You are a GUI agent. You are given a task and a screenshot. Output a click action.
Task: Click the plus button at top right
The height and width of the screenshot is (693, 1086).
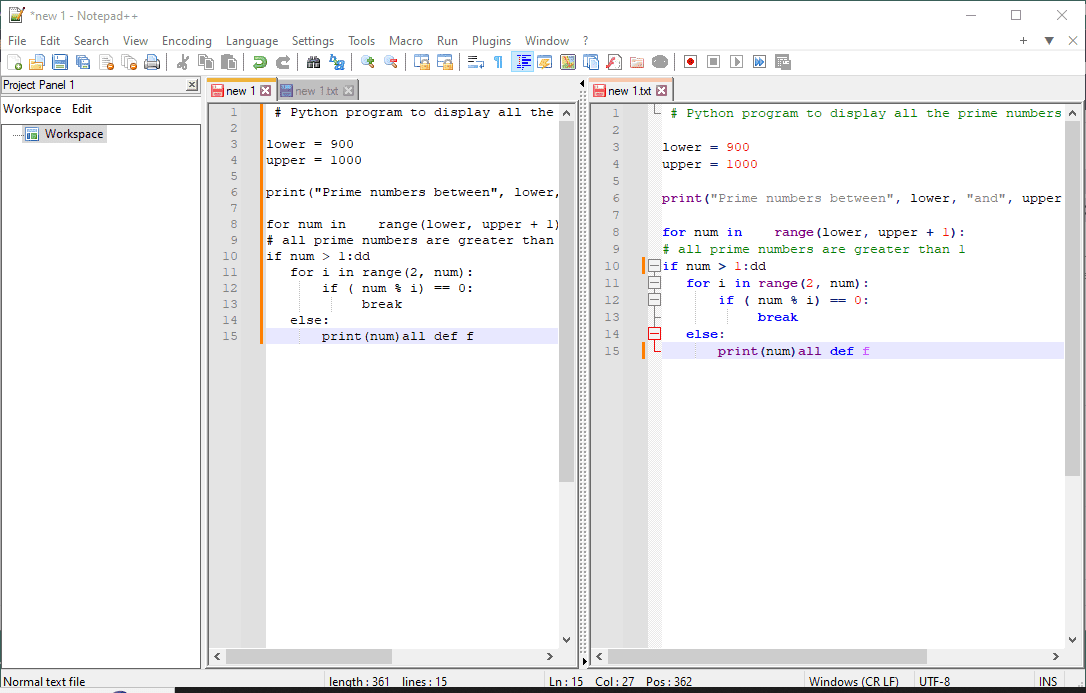click(1023, 41)
